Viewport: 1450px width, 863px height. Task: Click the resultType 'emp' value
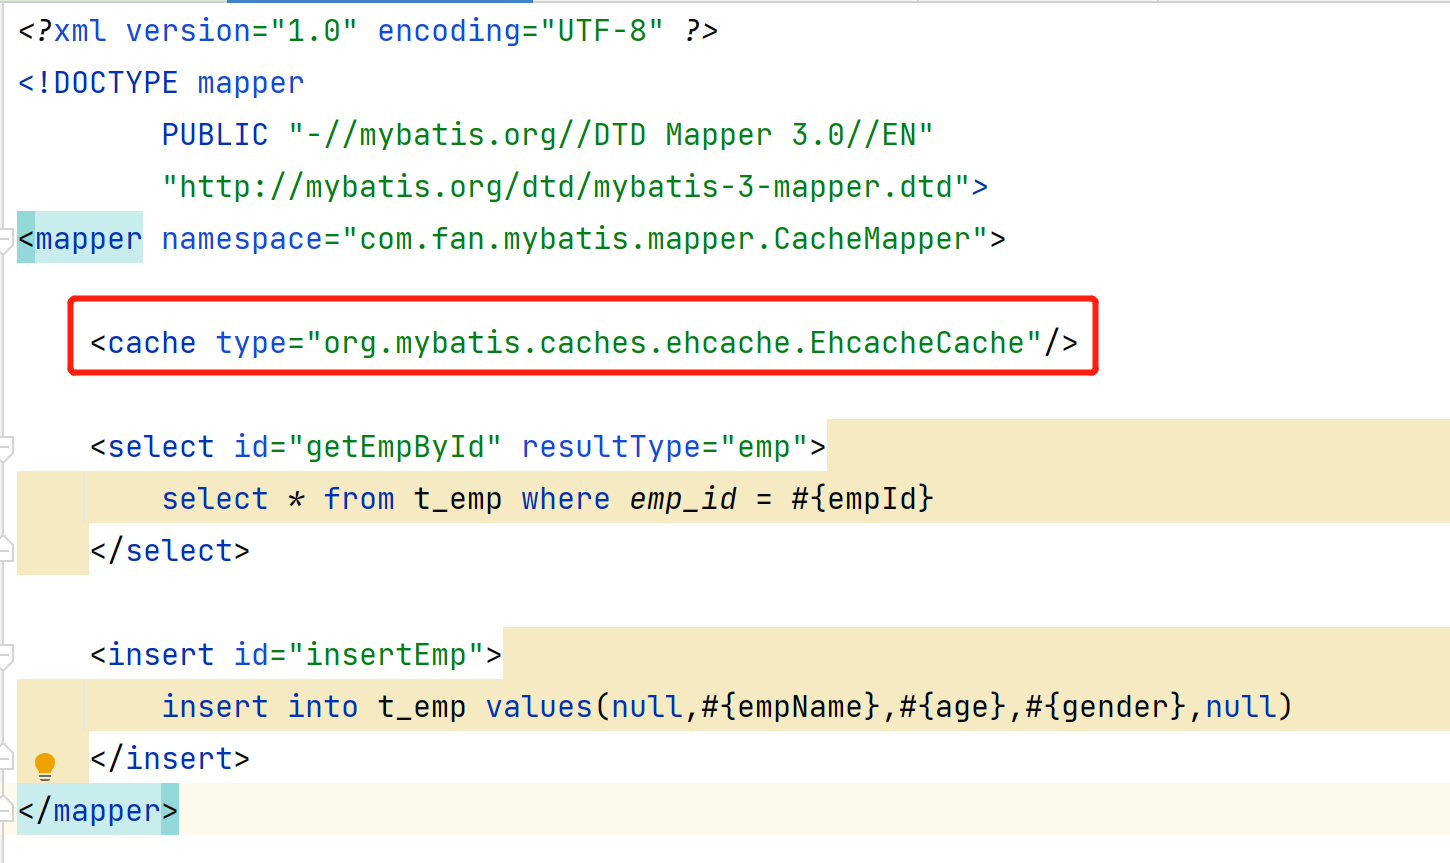pos(764,447)
